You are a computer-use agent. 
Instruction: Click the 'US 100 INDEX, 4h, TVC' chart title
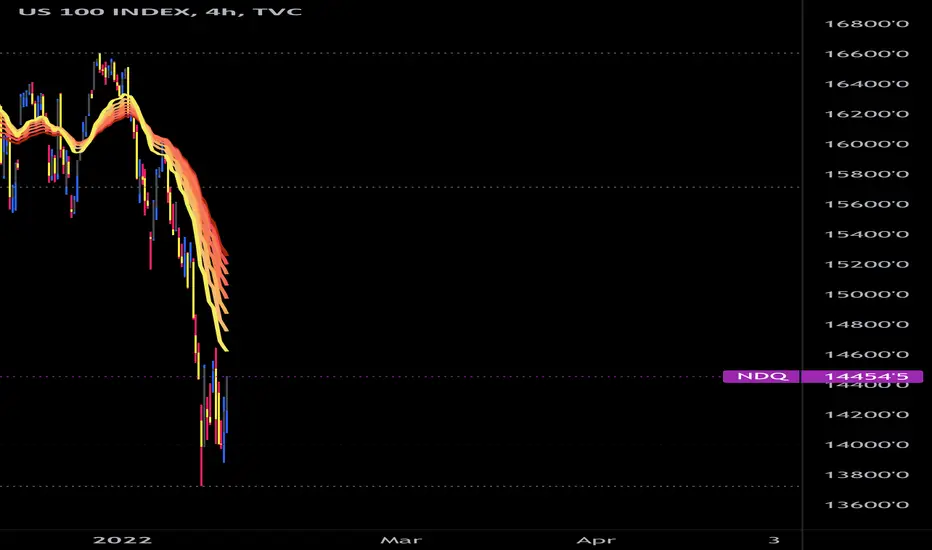160,11
